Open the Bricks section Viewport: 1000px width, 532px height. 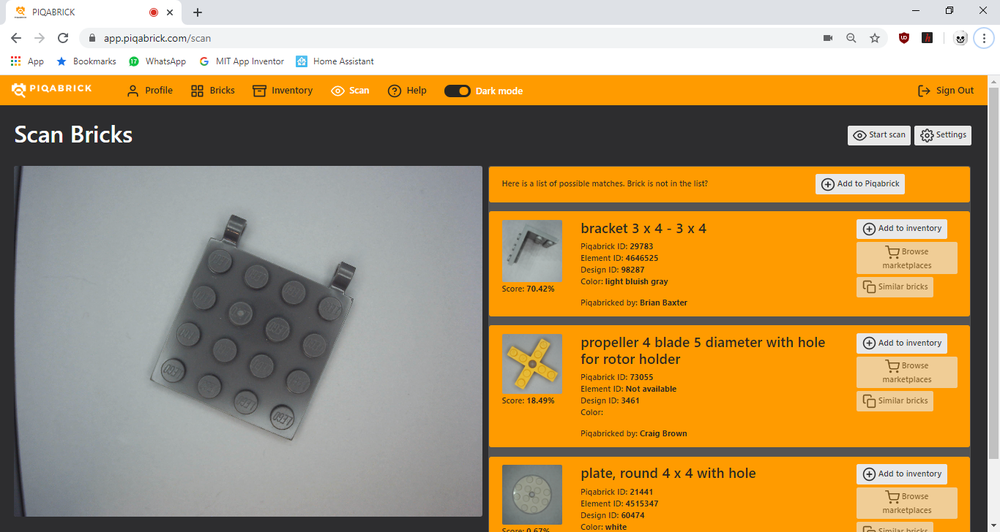[x=213, y=91]
